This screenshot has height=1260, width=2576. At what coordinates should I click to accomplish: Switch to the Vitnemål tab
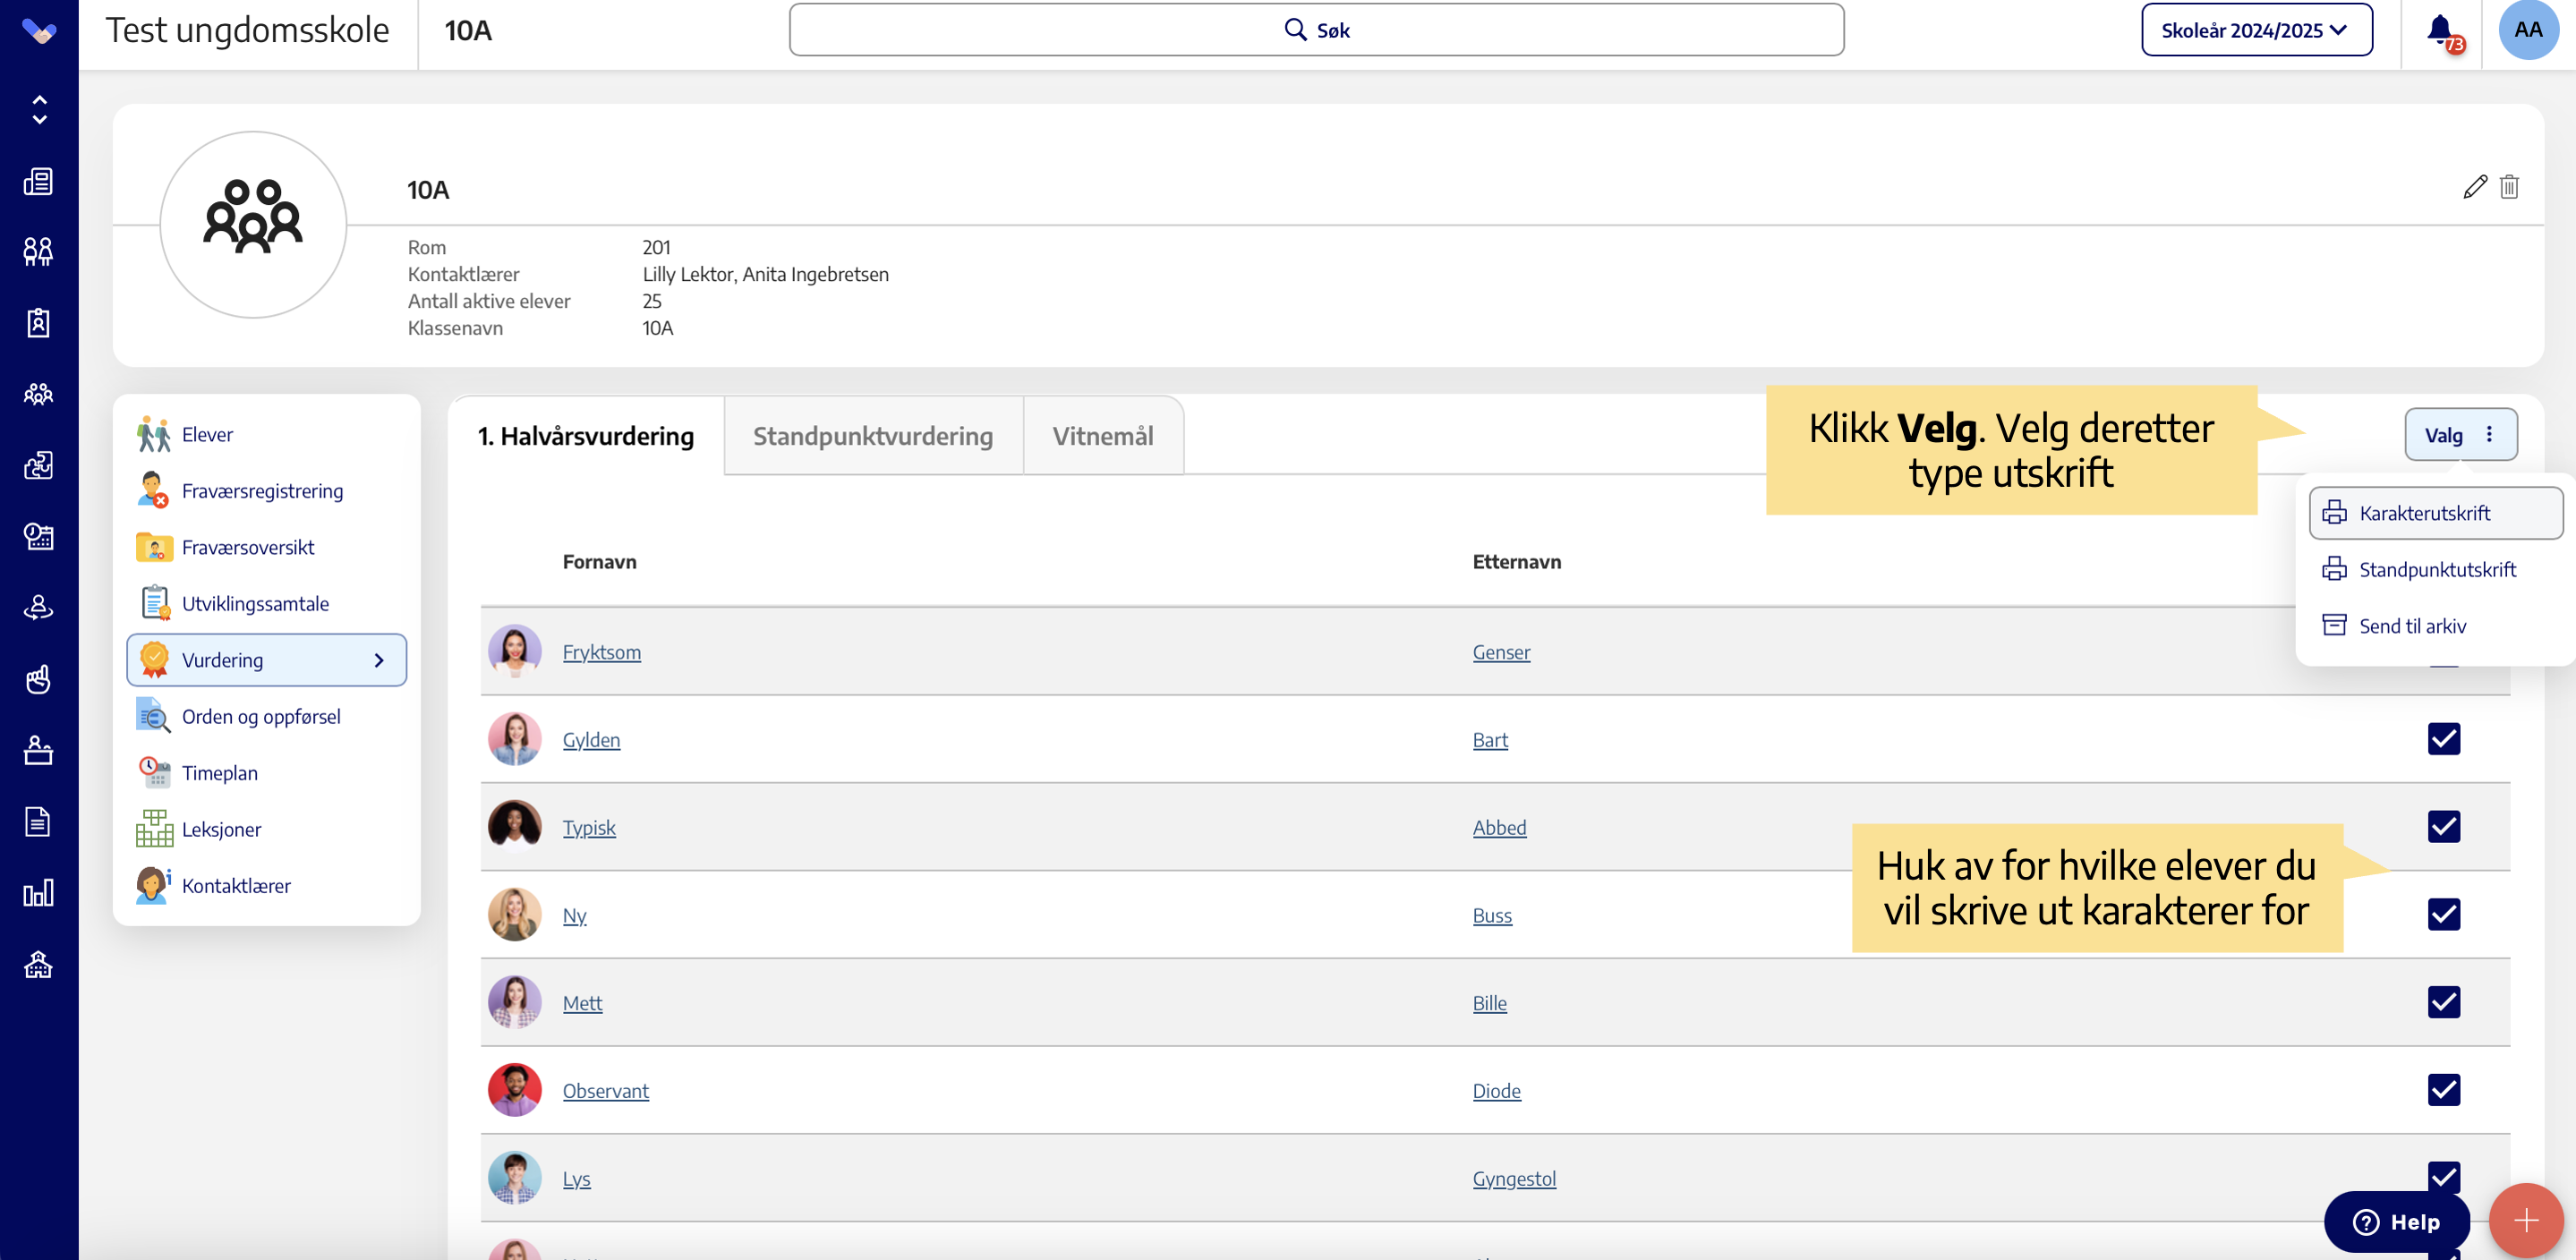point(1103,436)
